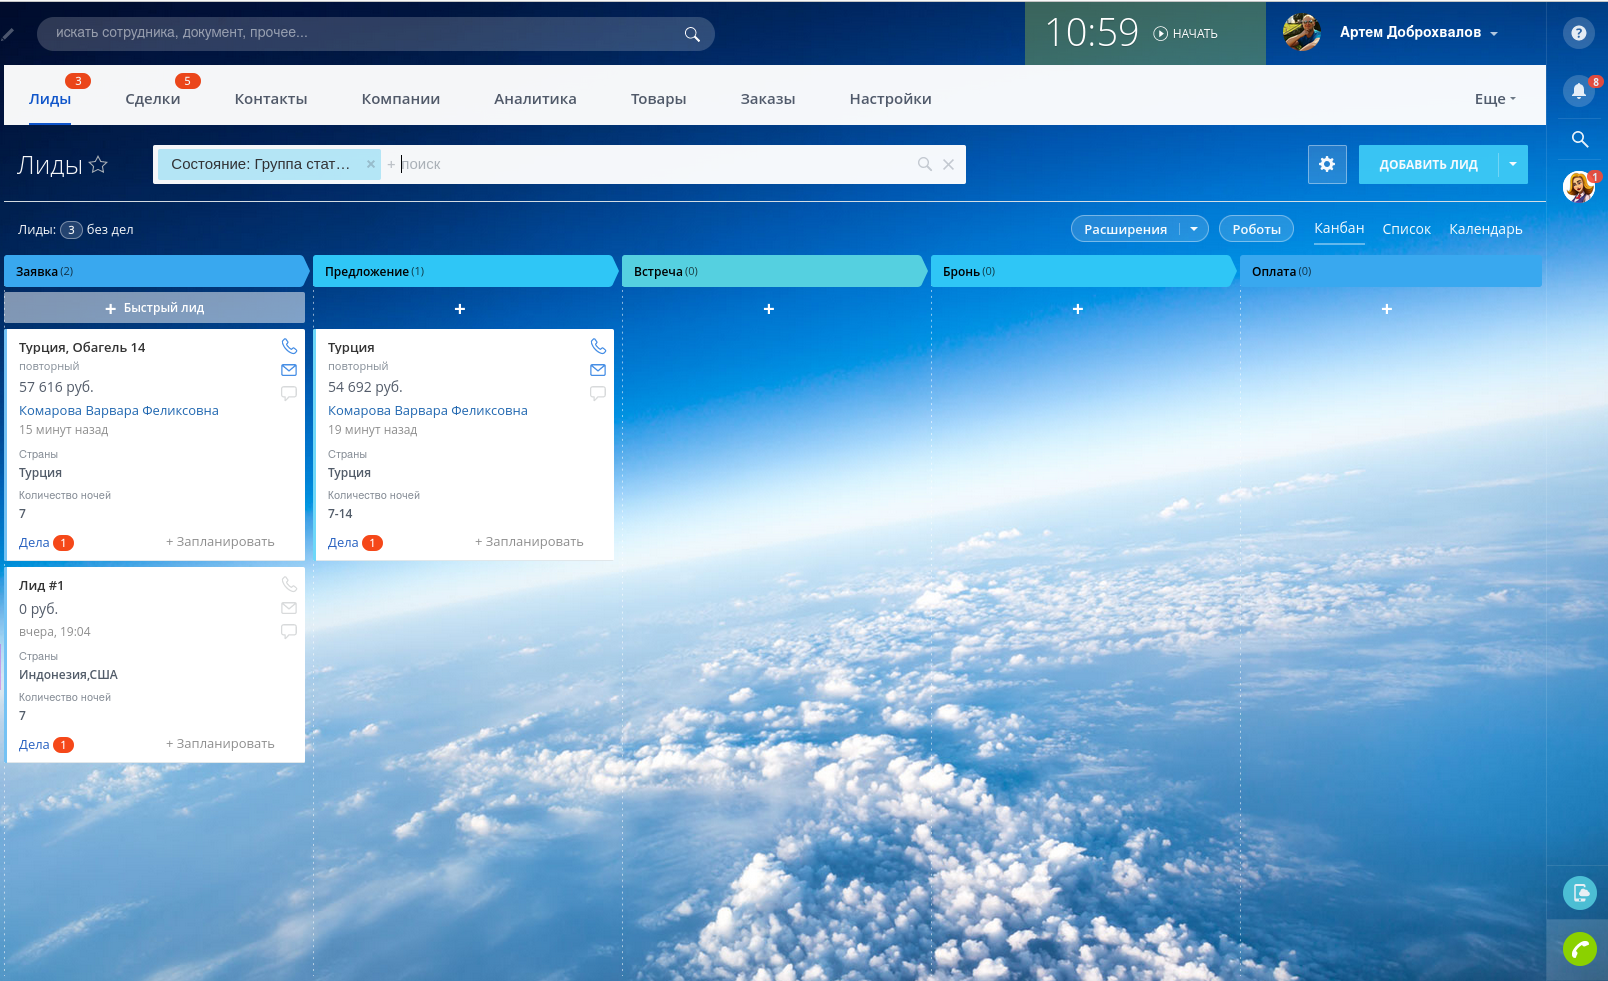Click the filter search magnifier icon
Screen dimensions: 1608x981
click(925, 164)
